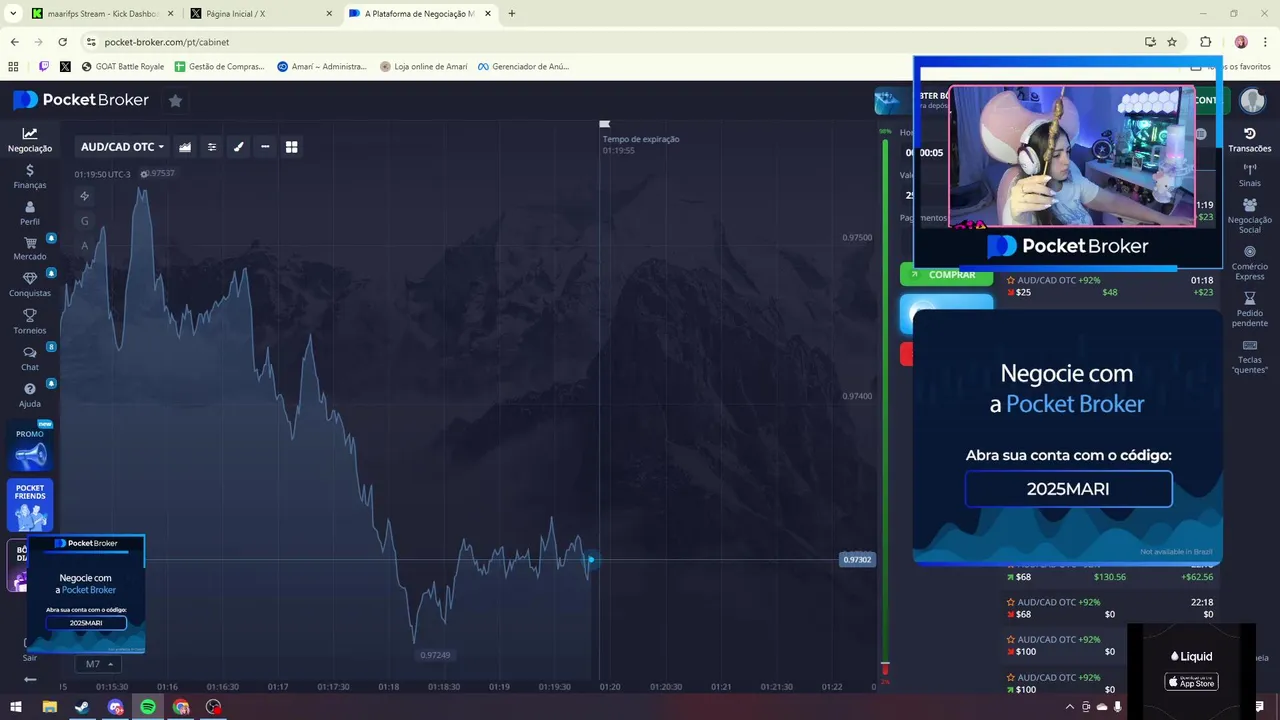Open the multi-chart grid layout icon
This screenshot has height=720, width=1280.
292,147
